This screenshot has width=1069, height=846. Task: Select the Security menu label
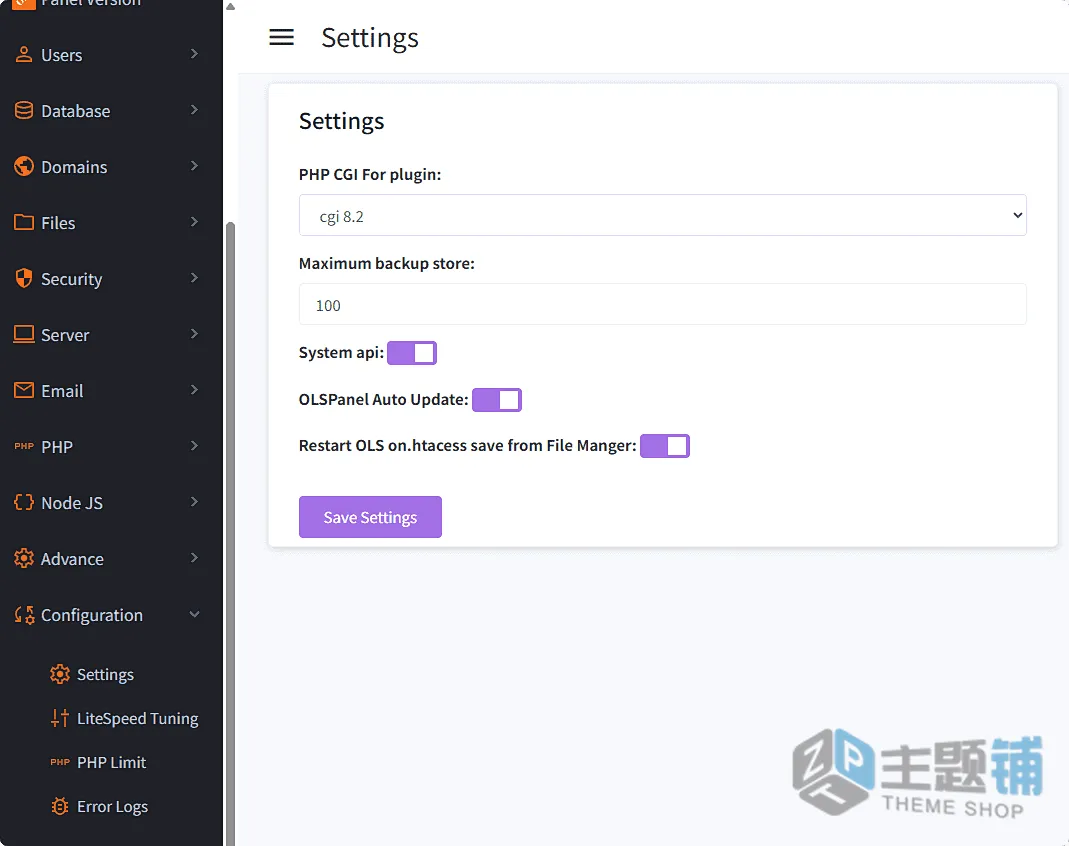coord(72,280)
